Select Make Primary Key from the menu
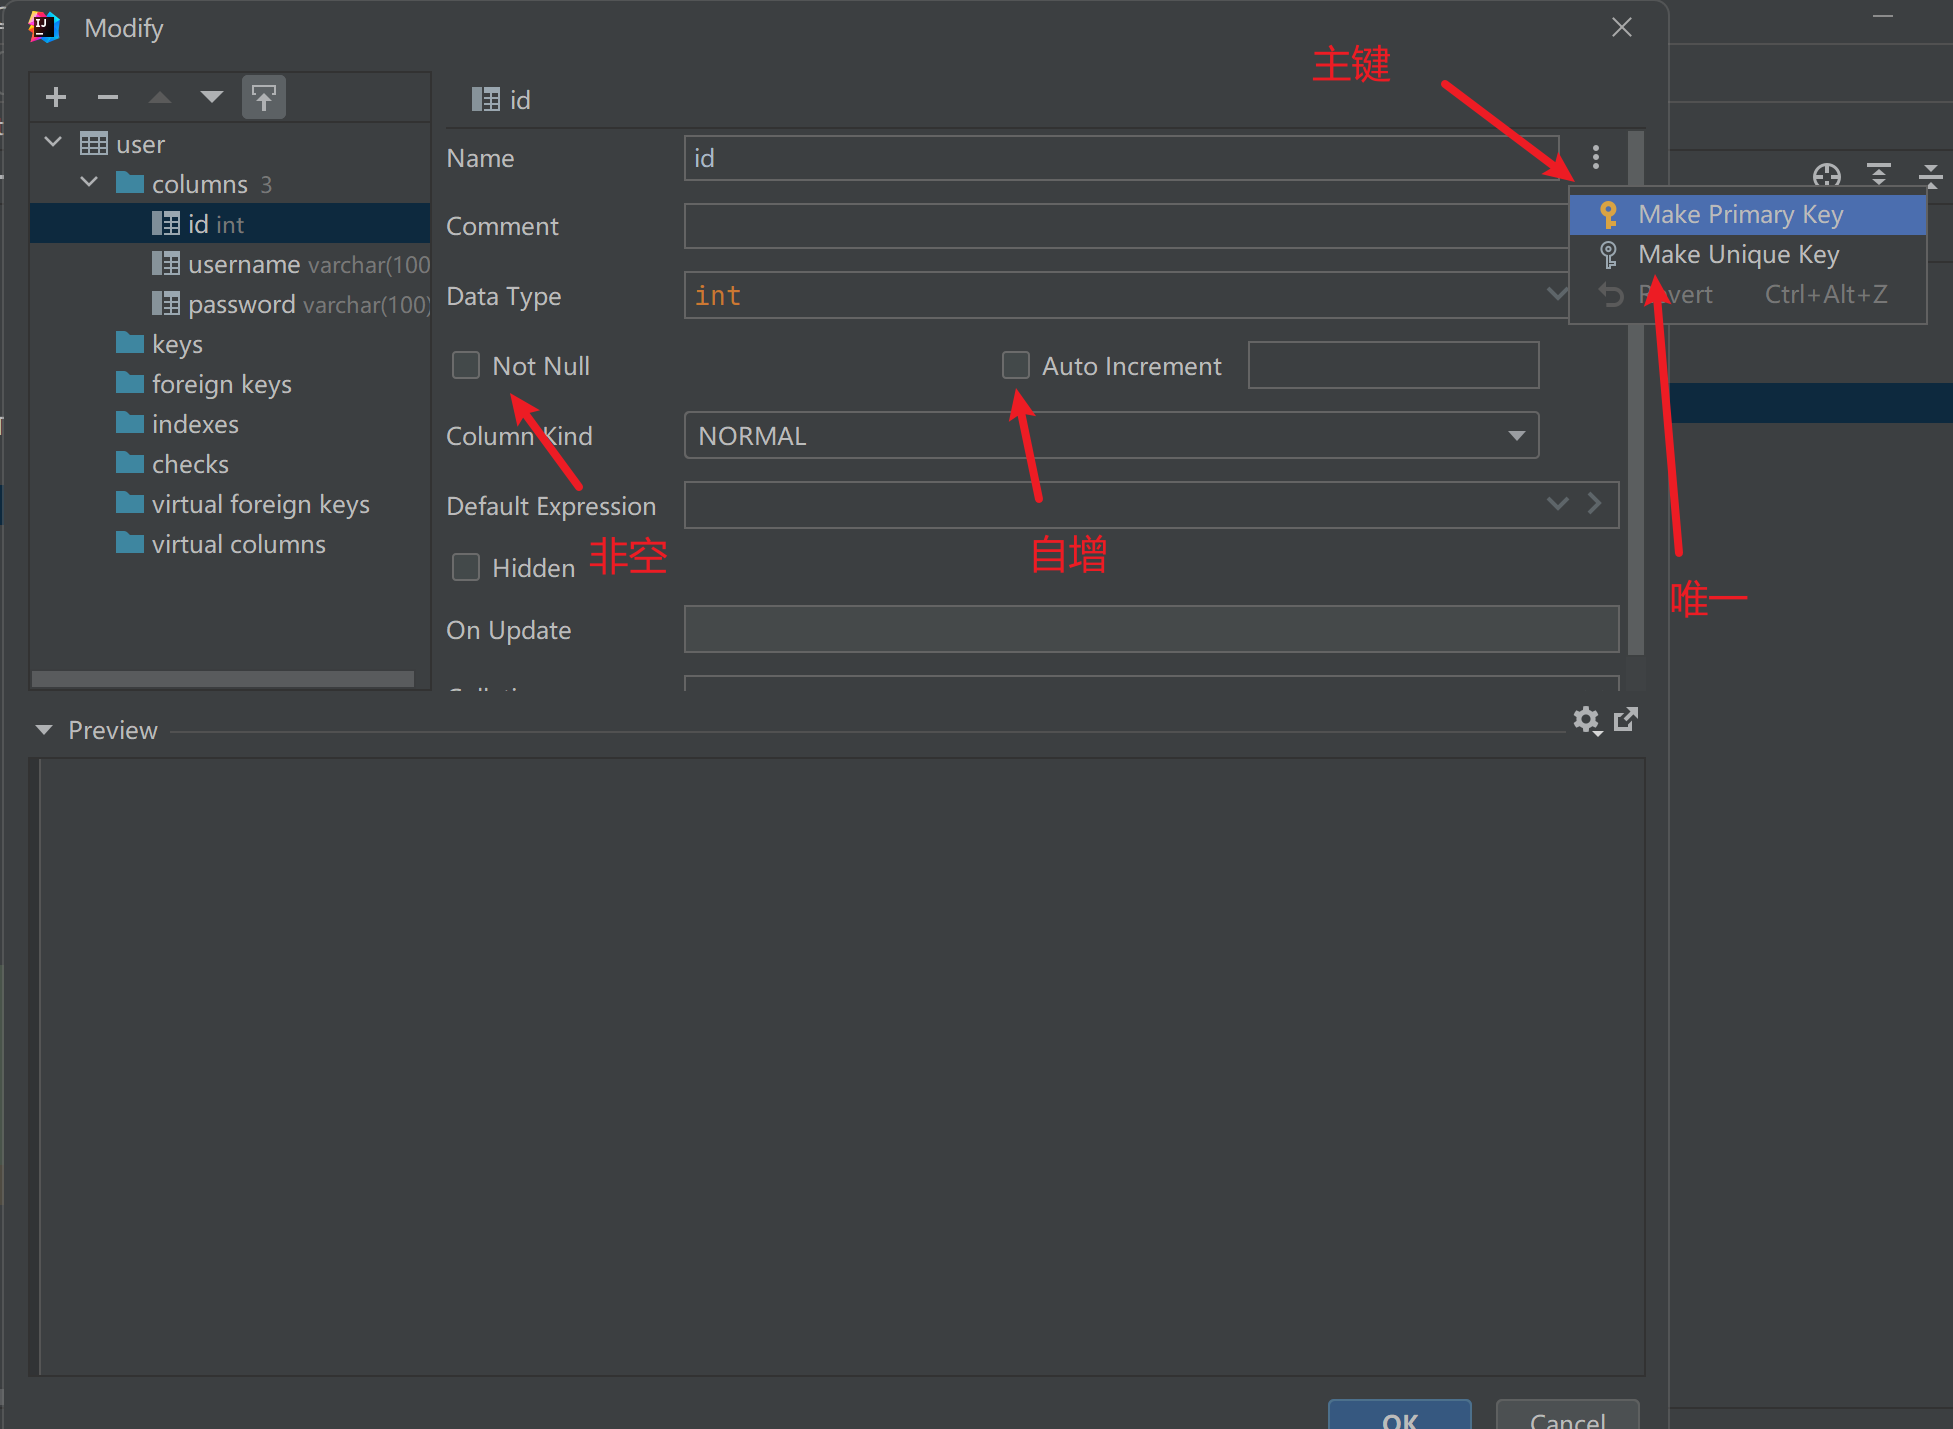Screen dimensions: 1953x1429 [x=1740, y=214]
